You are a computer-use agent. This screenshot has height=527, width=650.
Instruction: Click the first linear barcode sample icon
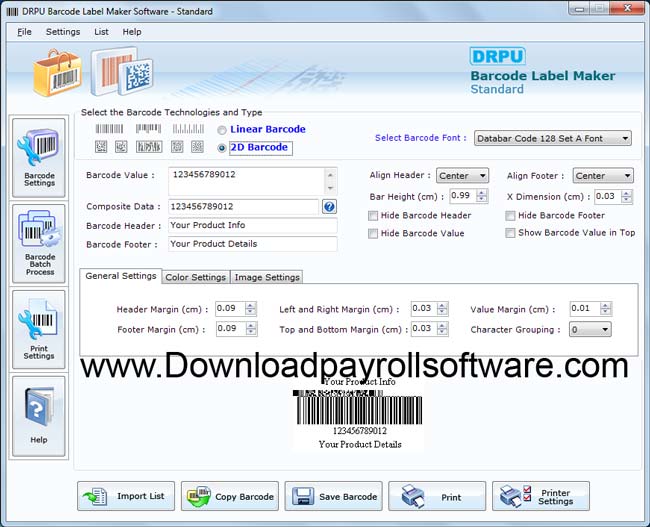[x=109, y=129]
